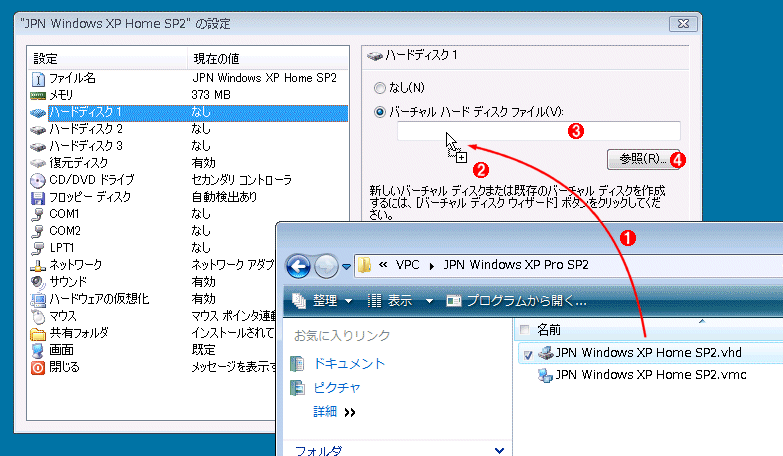Click the フロッピー ディスク floppy icon
This screenshot has width=783, height=456.
[38, 197]
